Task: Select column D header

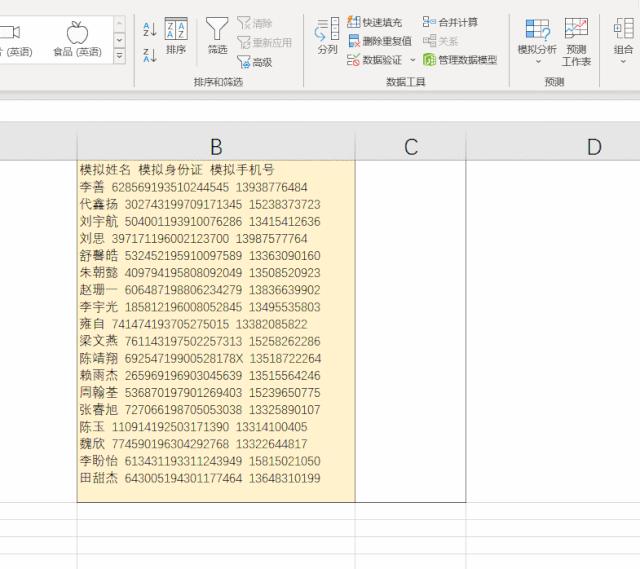Action: [x=594, y=147]
